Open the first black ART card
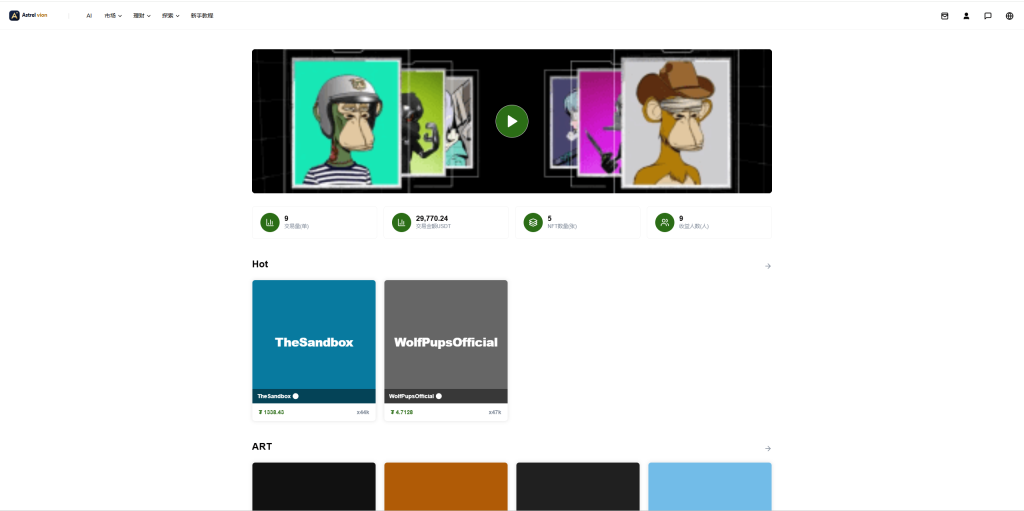Image resolution: width=1024 pixels, height=511 pixels. tap(314, 486)
